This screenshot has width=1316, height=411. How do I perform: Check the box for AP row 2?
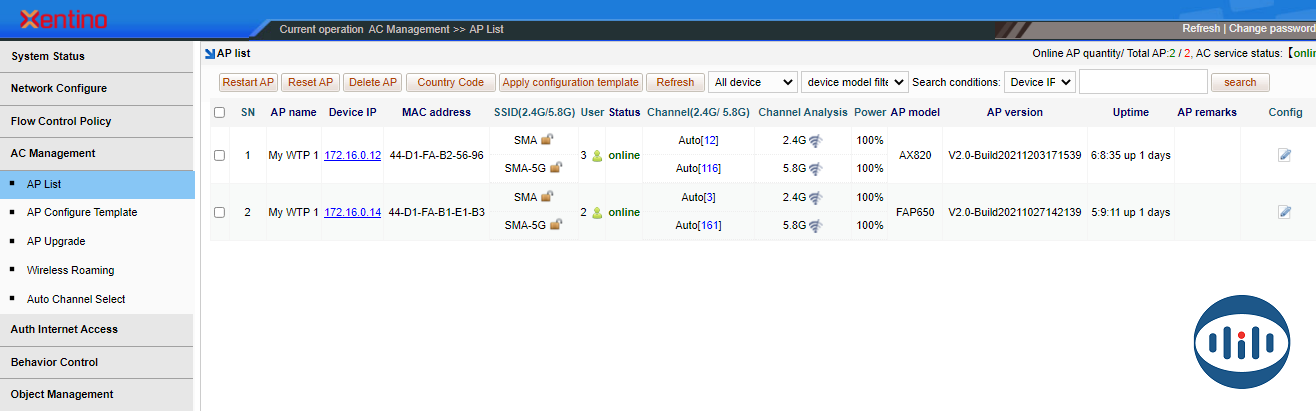[x=220, y=212]
